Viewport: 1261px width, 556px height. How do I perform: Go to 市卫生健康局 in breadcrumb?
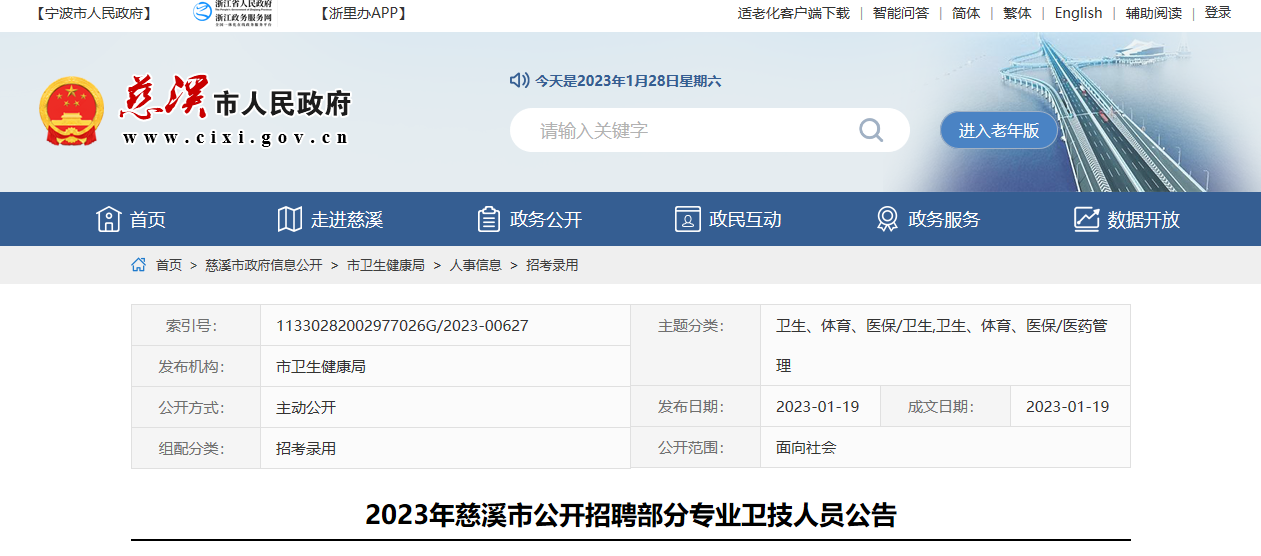pos(385,265)
